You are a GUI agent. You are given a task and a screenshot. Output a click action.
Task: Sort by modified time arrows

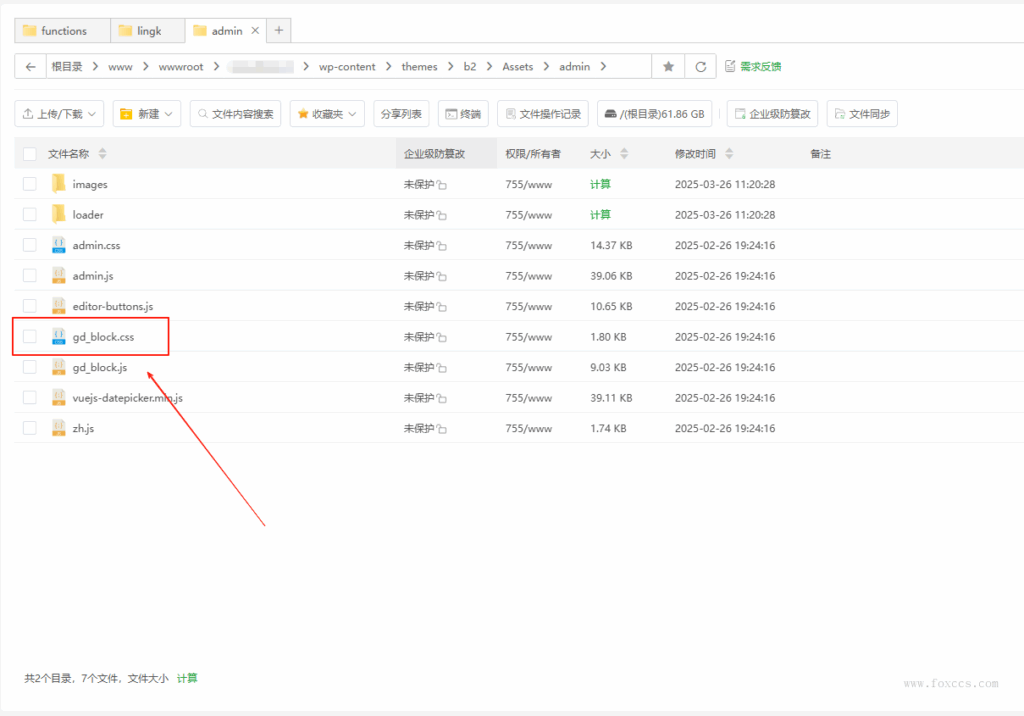pos(729,154)
